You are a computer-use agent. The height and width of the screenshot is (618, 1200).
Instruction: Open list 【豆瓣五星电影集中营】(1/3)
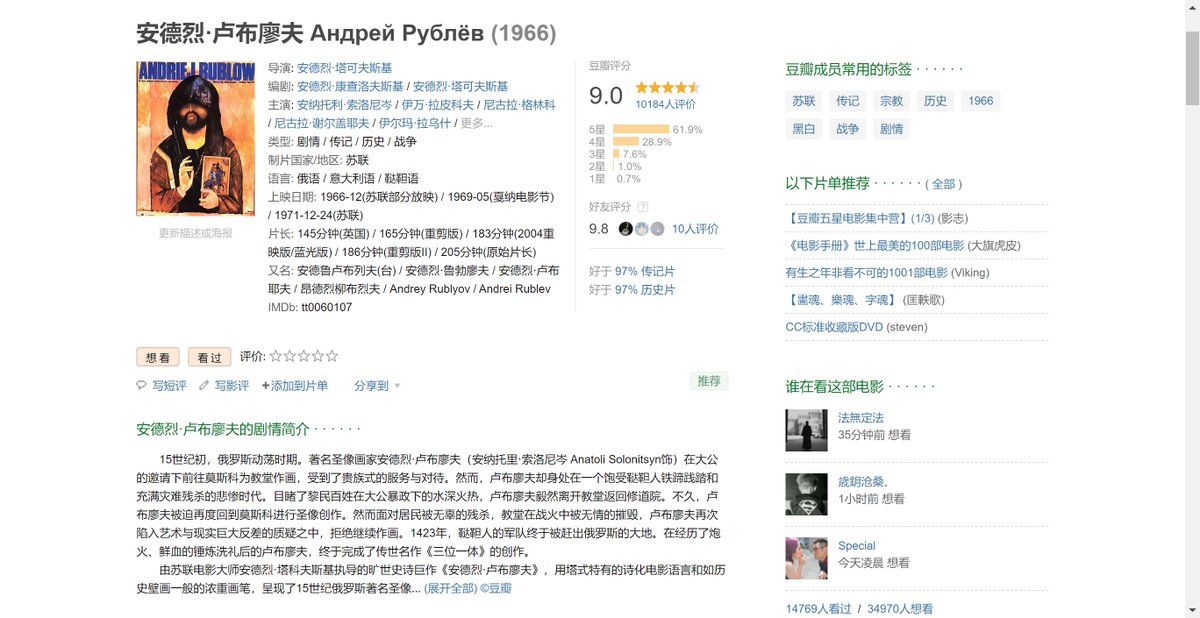click(860, 218)
